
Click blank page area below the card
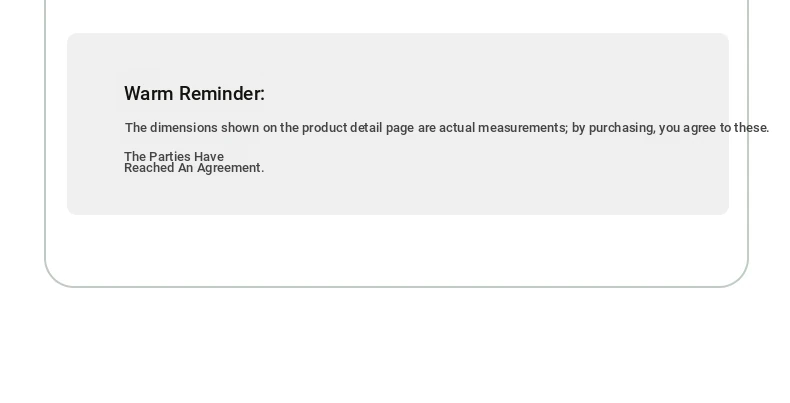coord(395,348)
